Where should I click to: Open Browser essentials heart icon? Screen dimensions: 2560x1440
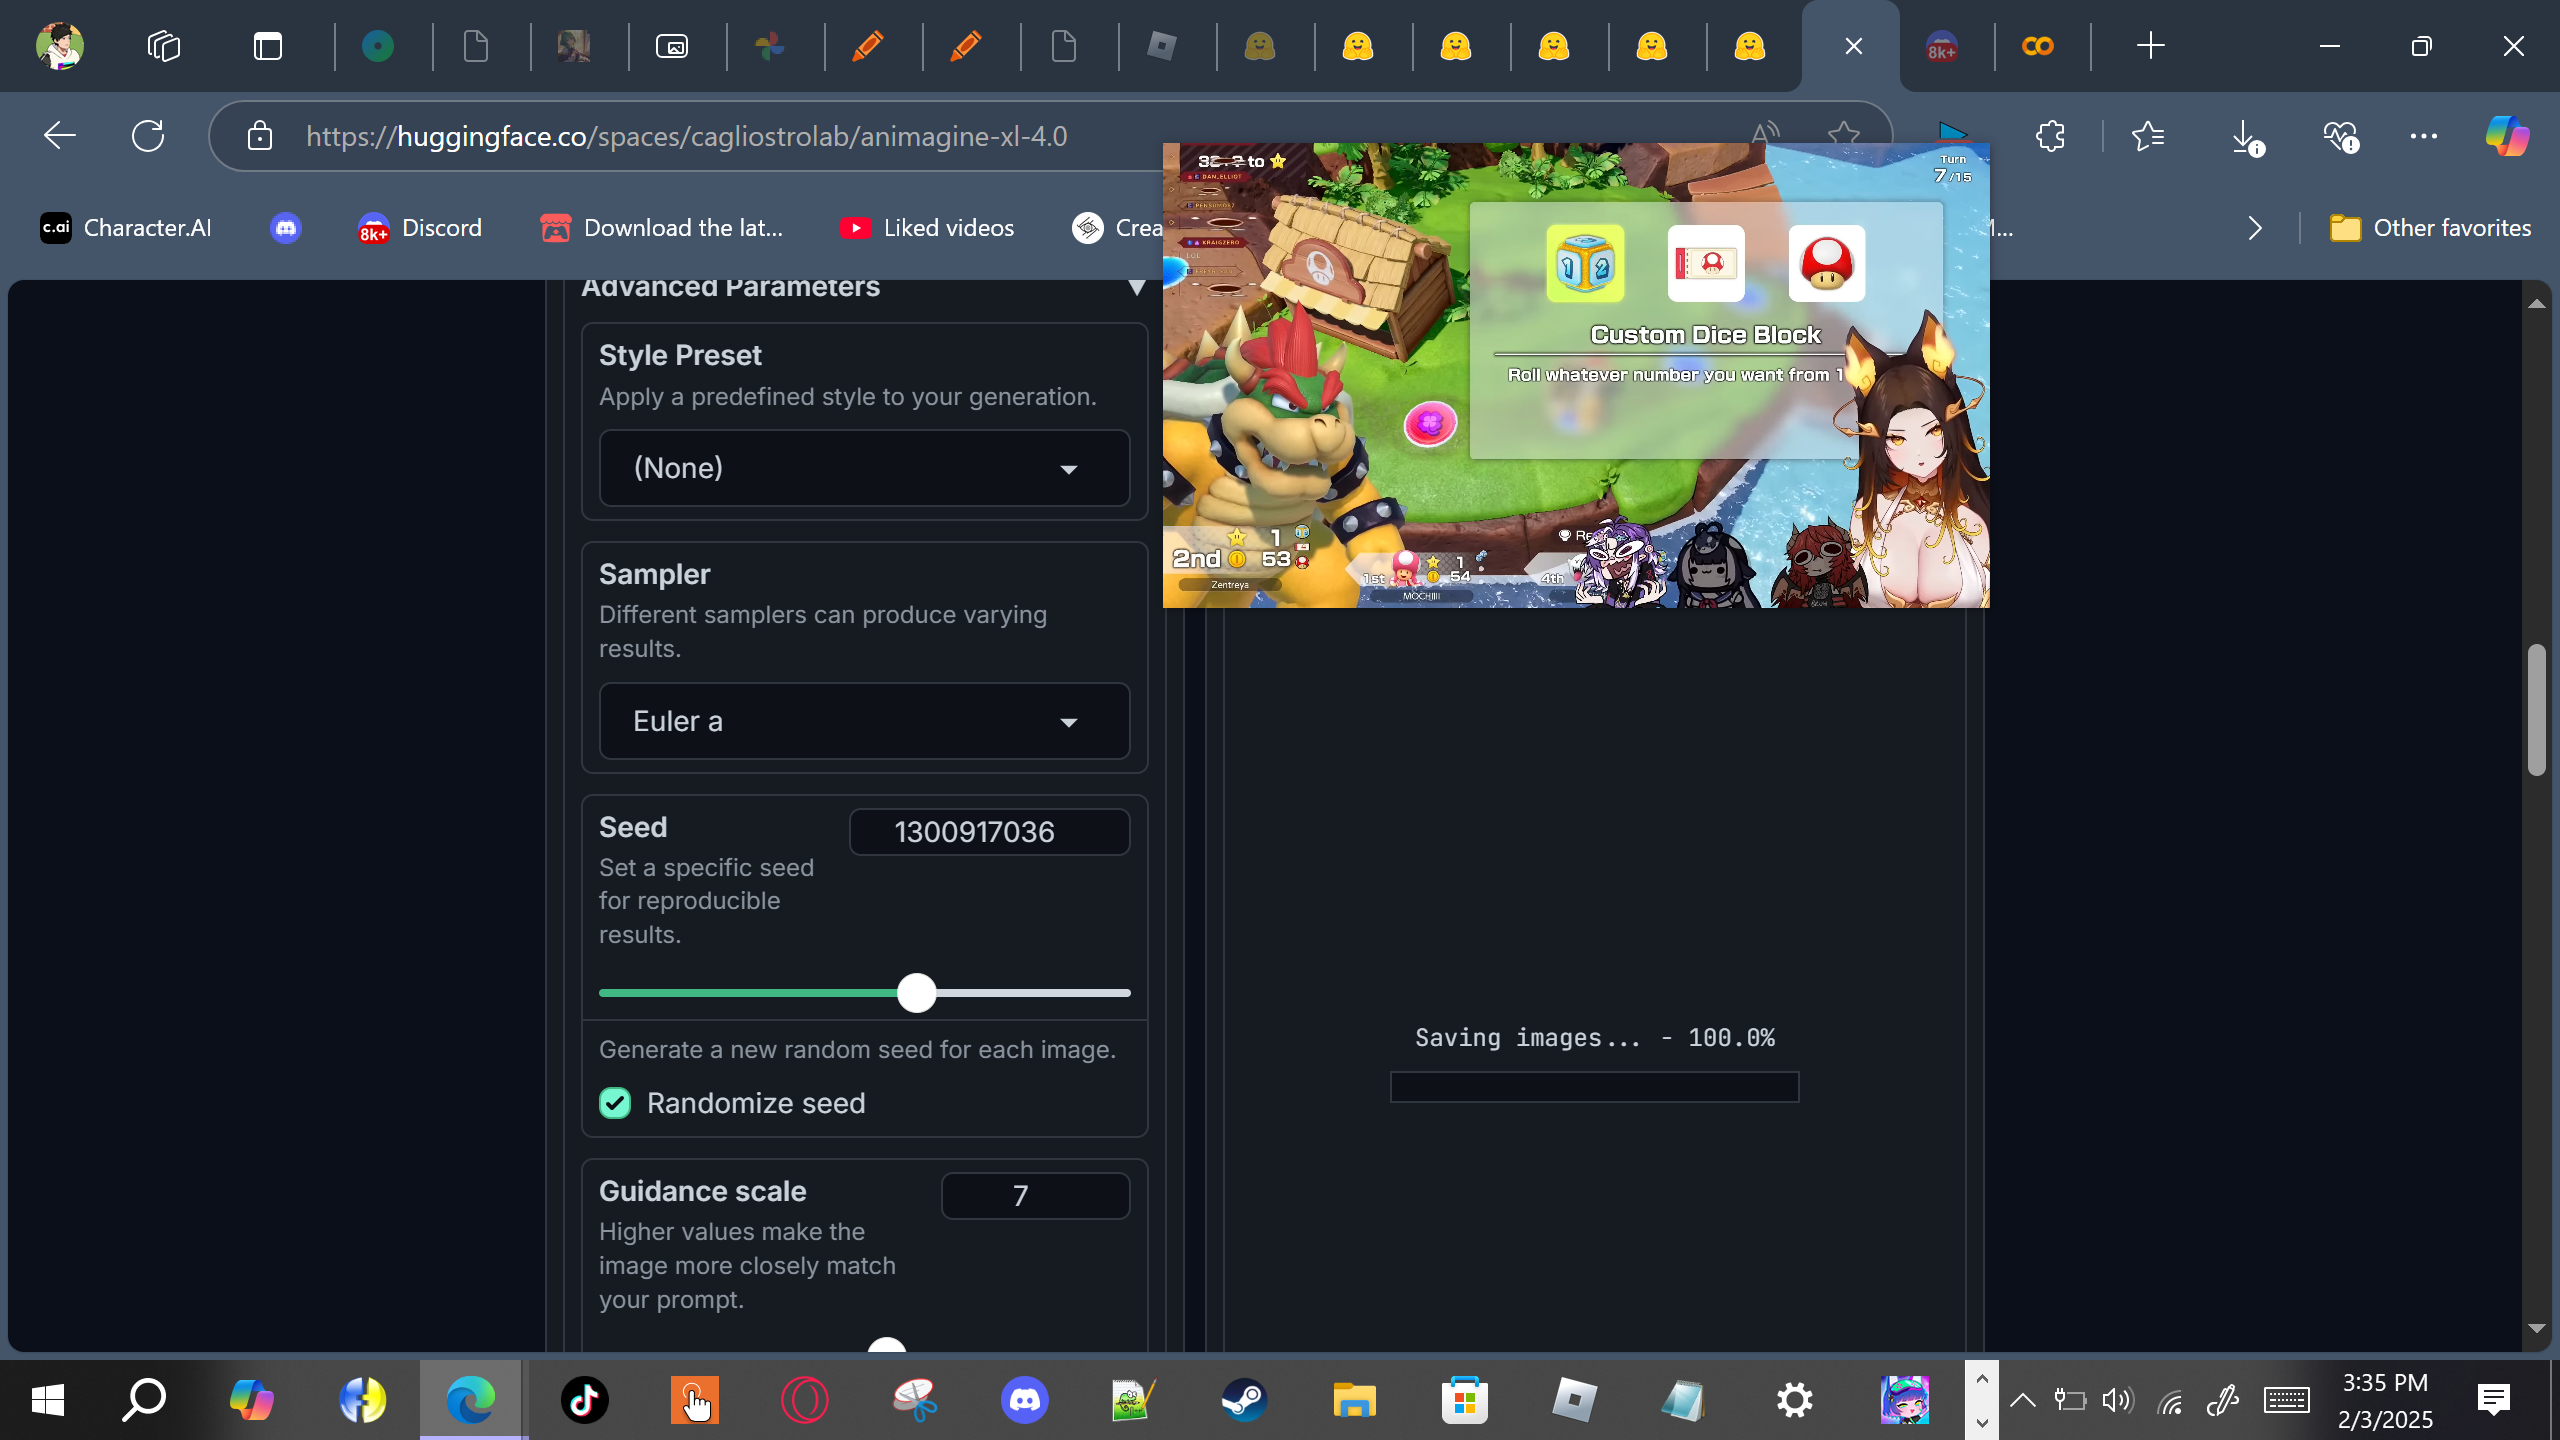click(2341, 136)
